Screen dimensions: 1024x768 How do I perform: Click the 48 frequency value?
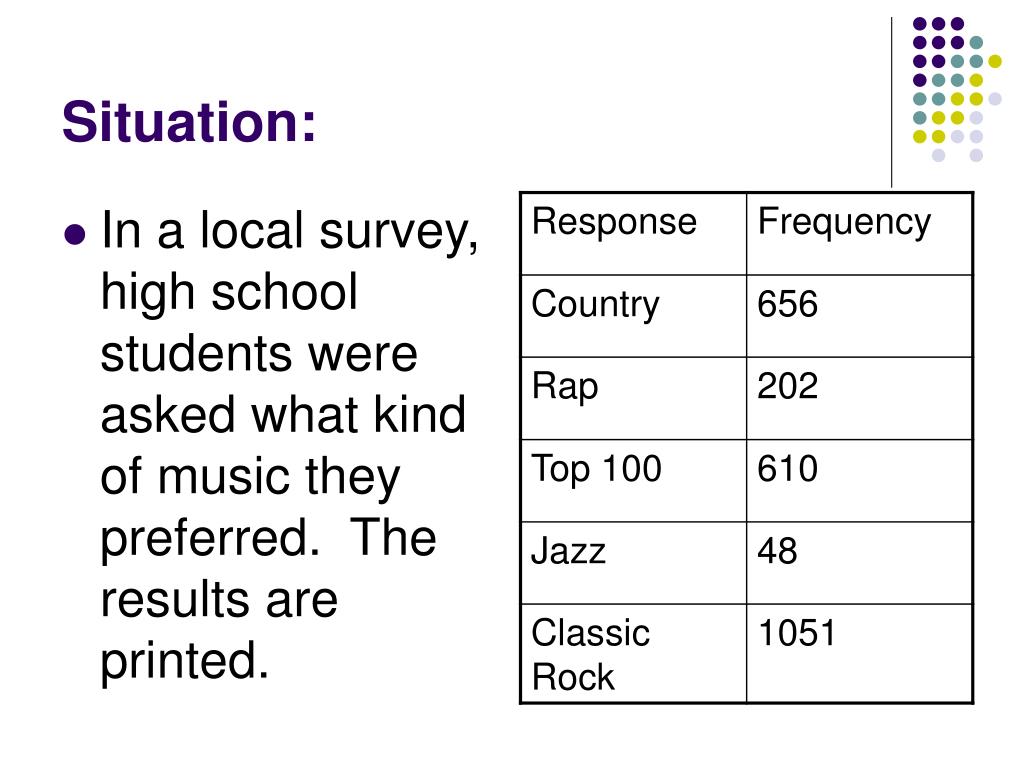777,551
